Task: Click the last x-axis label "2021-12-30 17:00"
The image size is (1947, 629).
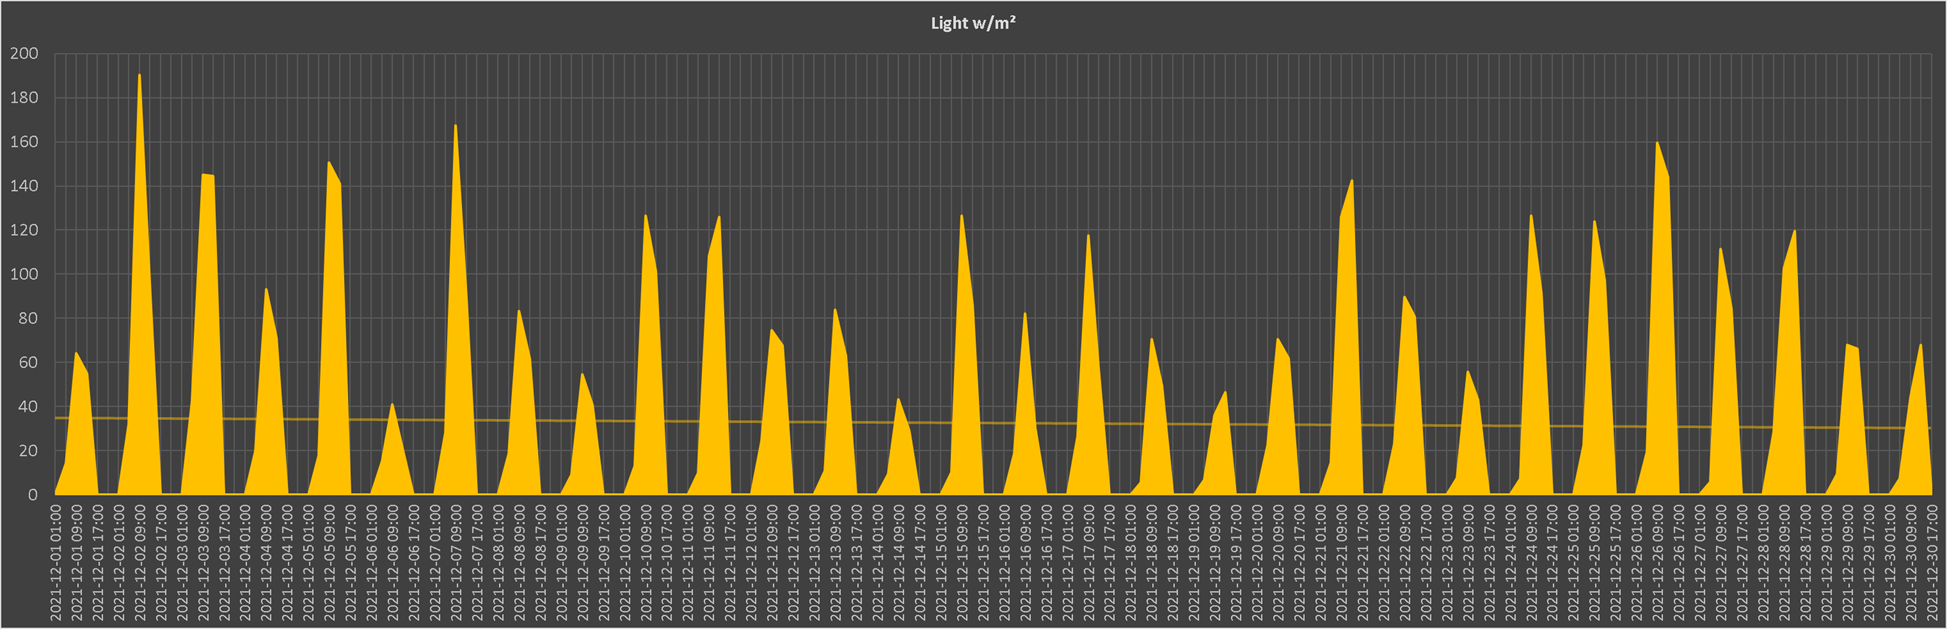Action: click(1931, 562)
